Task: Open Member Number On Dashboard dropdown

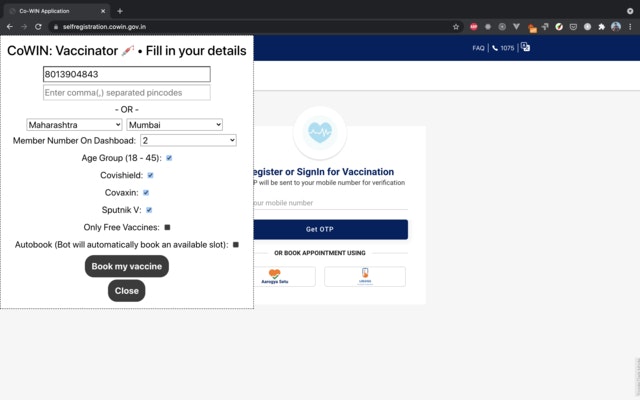Action: point(188,140)
